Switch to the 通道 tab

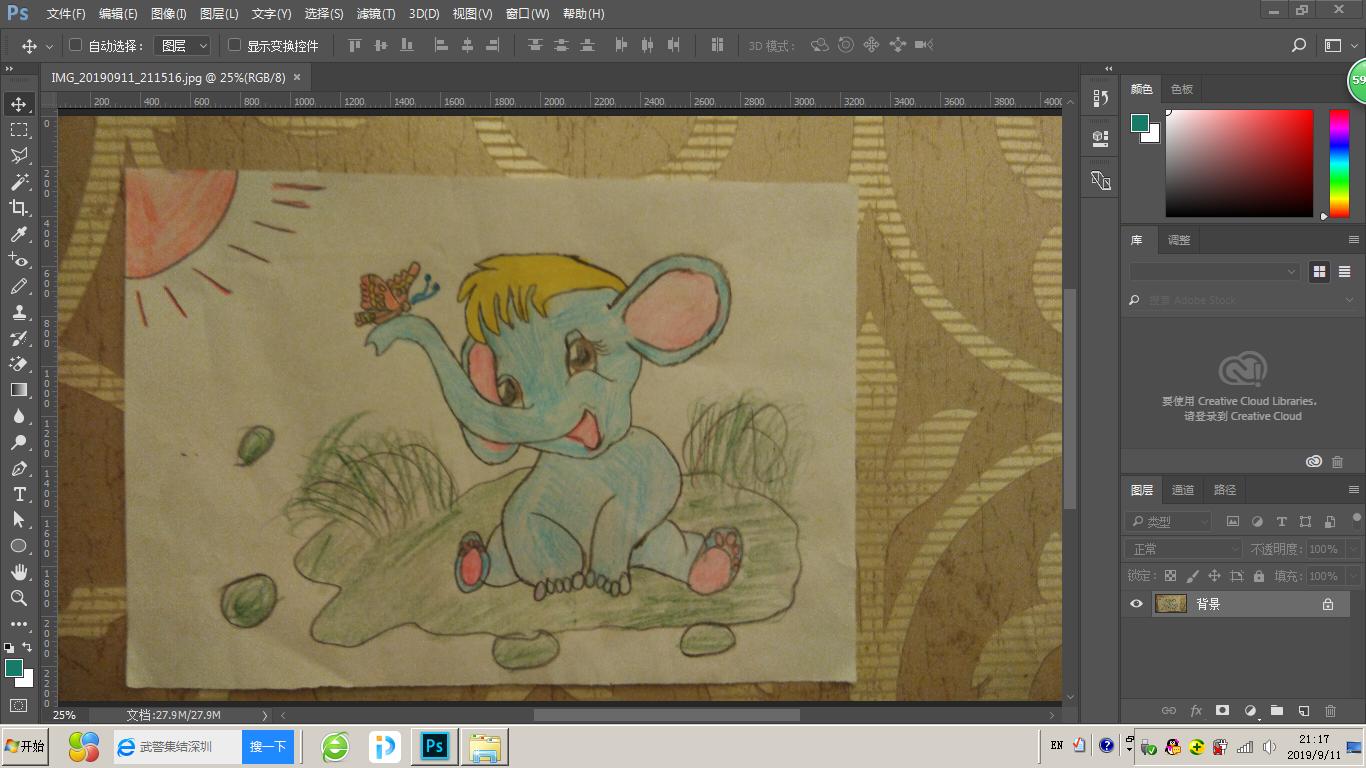(x=1183, y=490)
